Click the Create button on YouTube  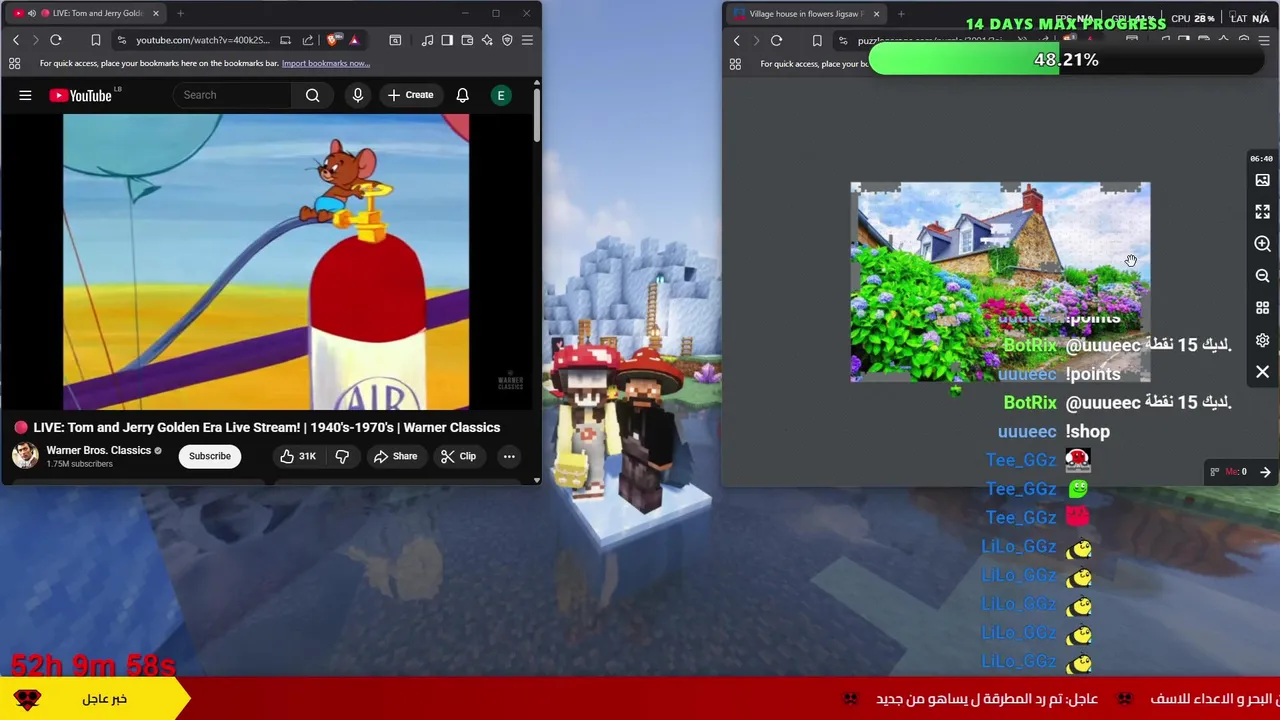(410, 95)
